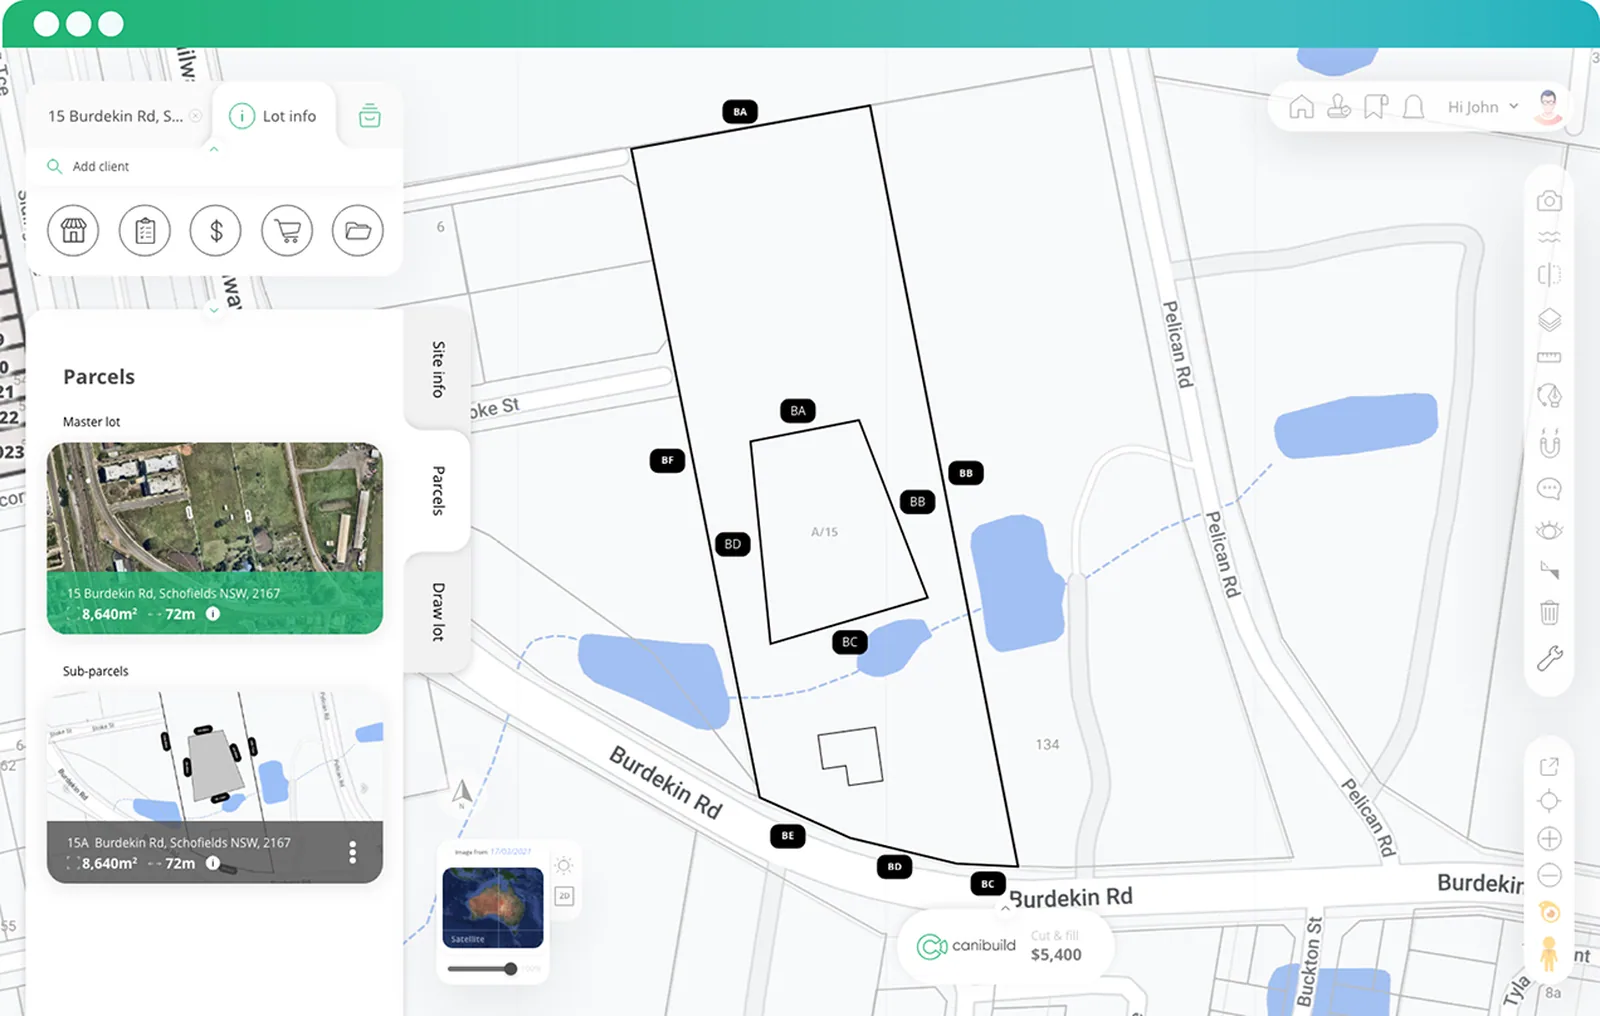Open the Hi John user dropdown
The height and width of the screenshot is (1016, 1600).
pos(1483,107)
